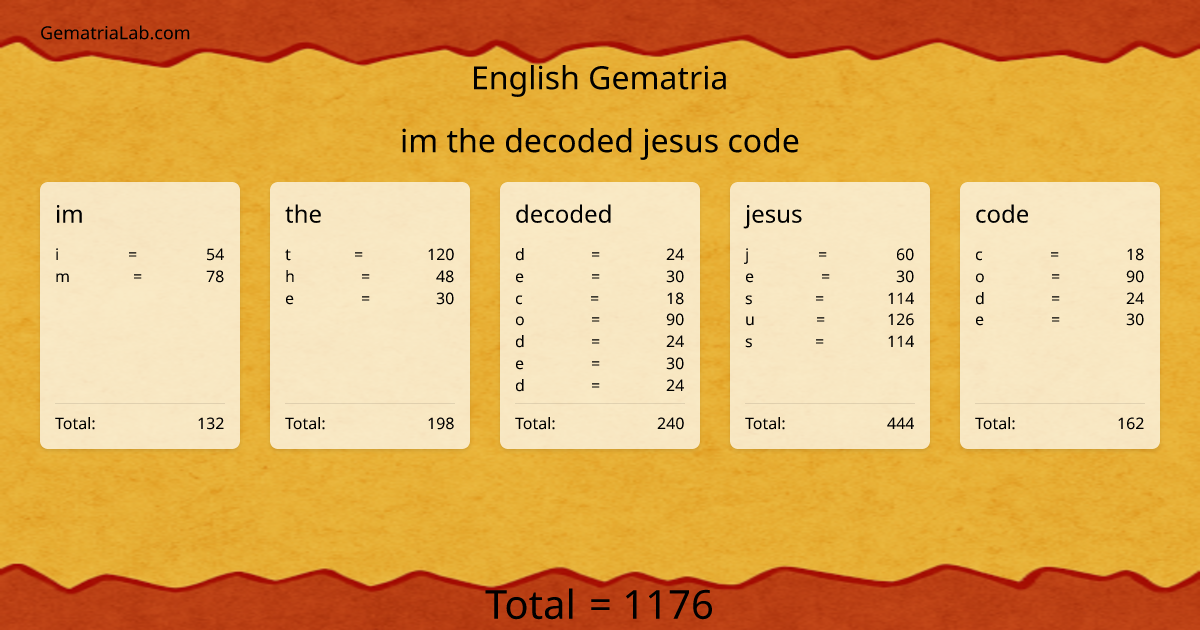Click value 30 in the jesus card
The width and height of the screenshot is (1200, 630).
point(905,276)
